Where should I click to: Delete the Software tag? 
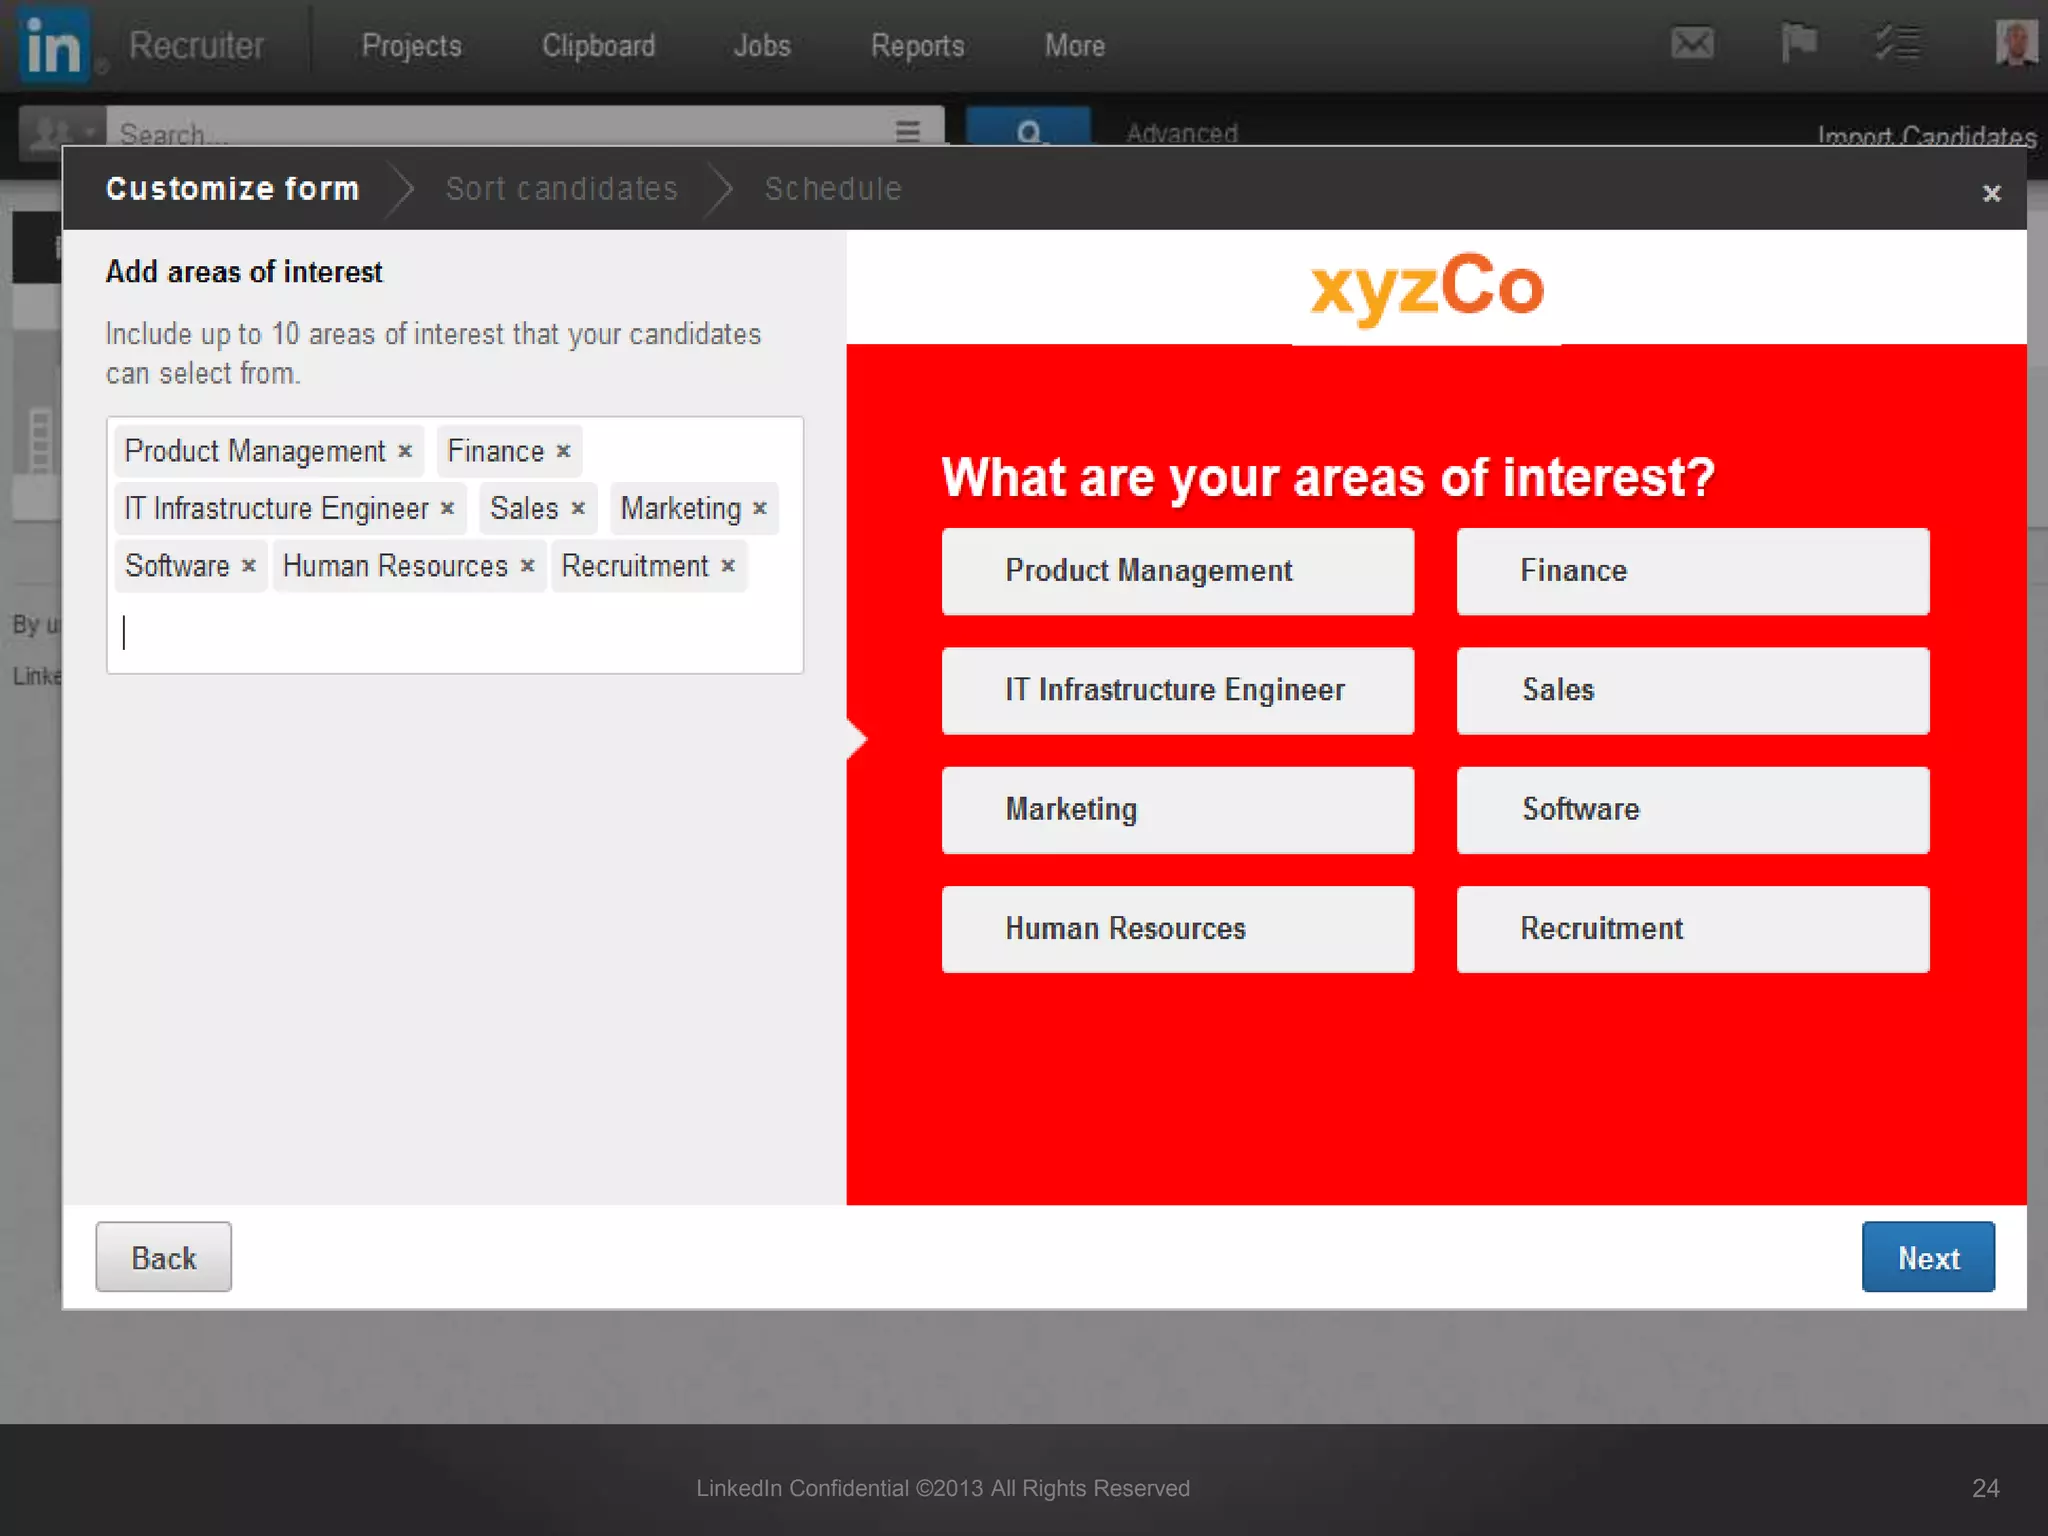point(249,566)
